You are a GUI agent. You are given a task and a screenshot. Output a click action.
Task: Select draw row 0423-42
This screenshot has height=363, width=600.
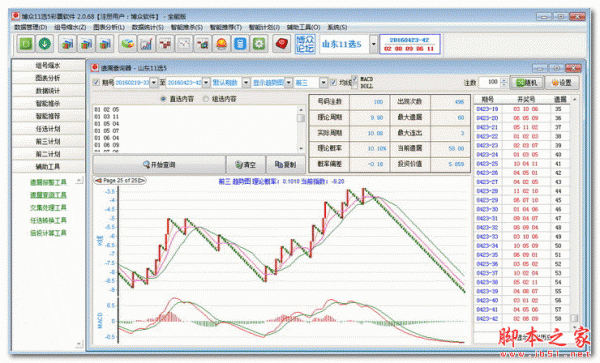[522, 319]
